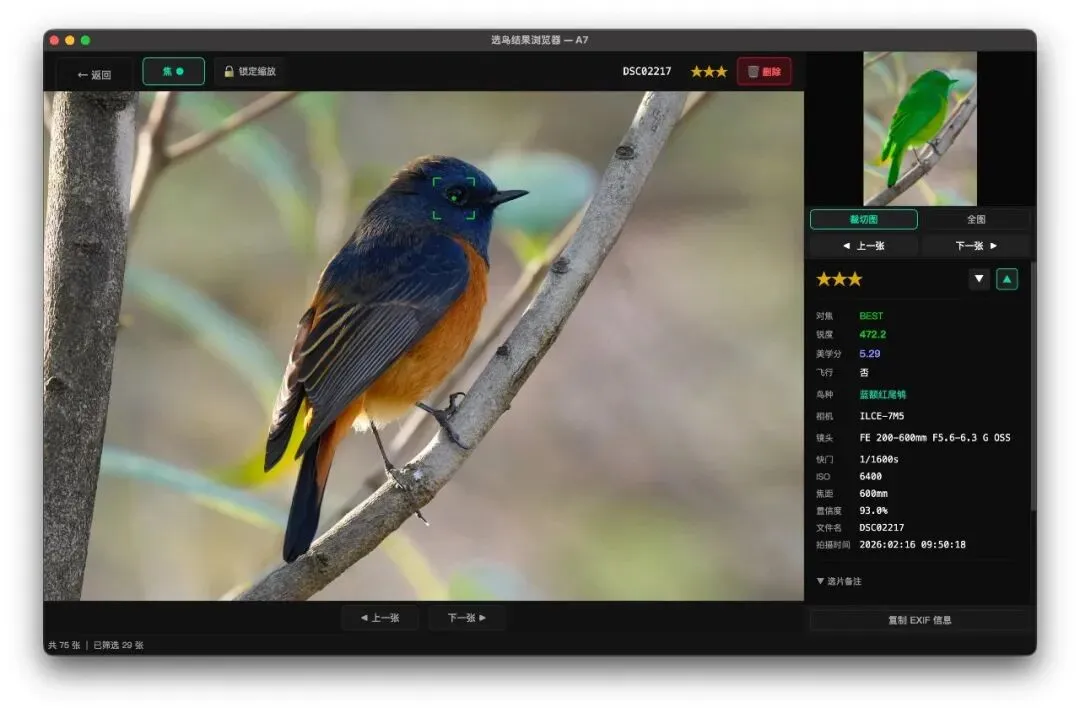Click the three gold stars in the info panel
1080x713 pixels.
coord(839,279)
